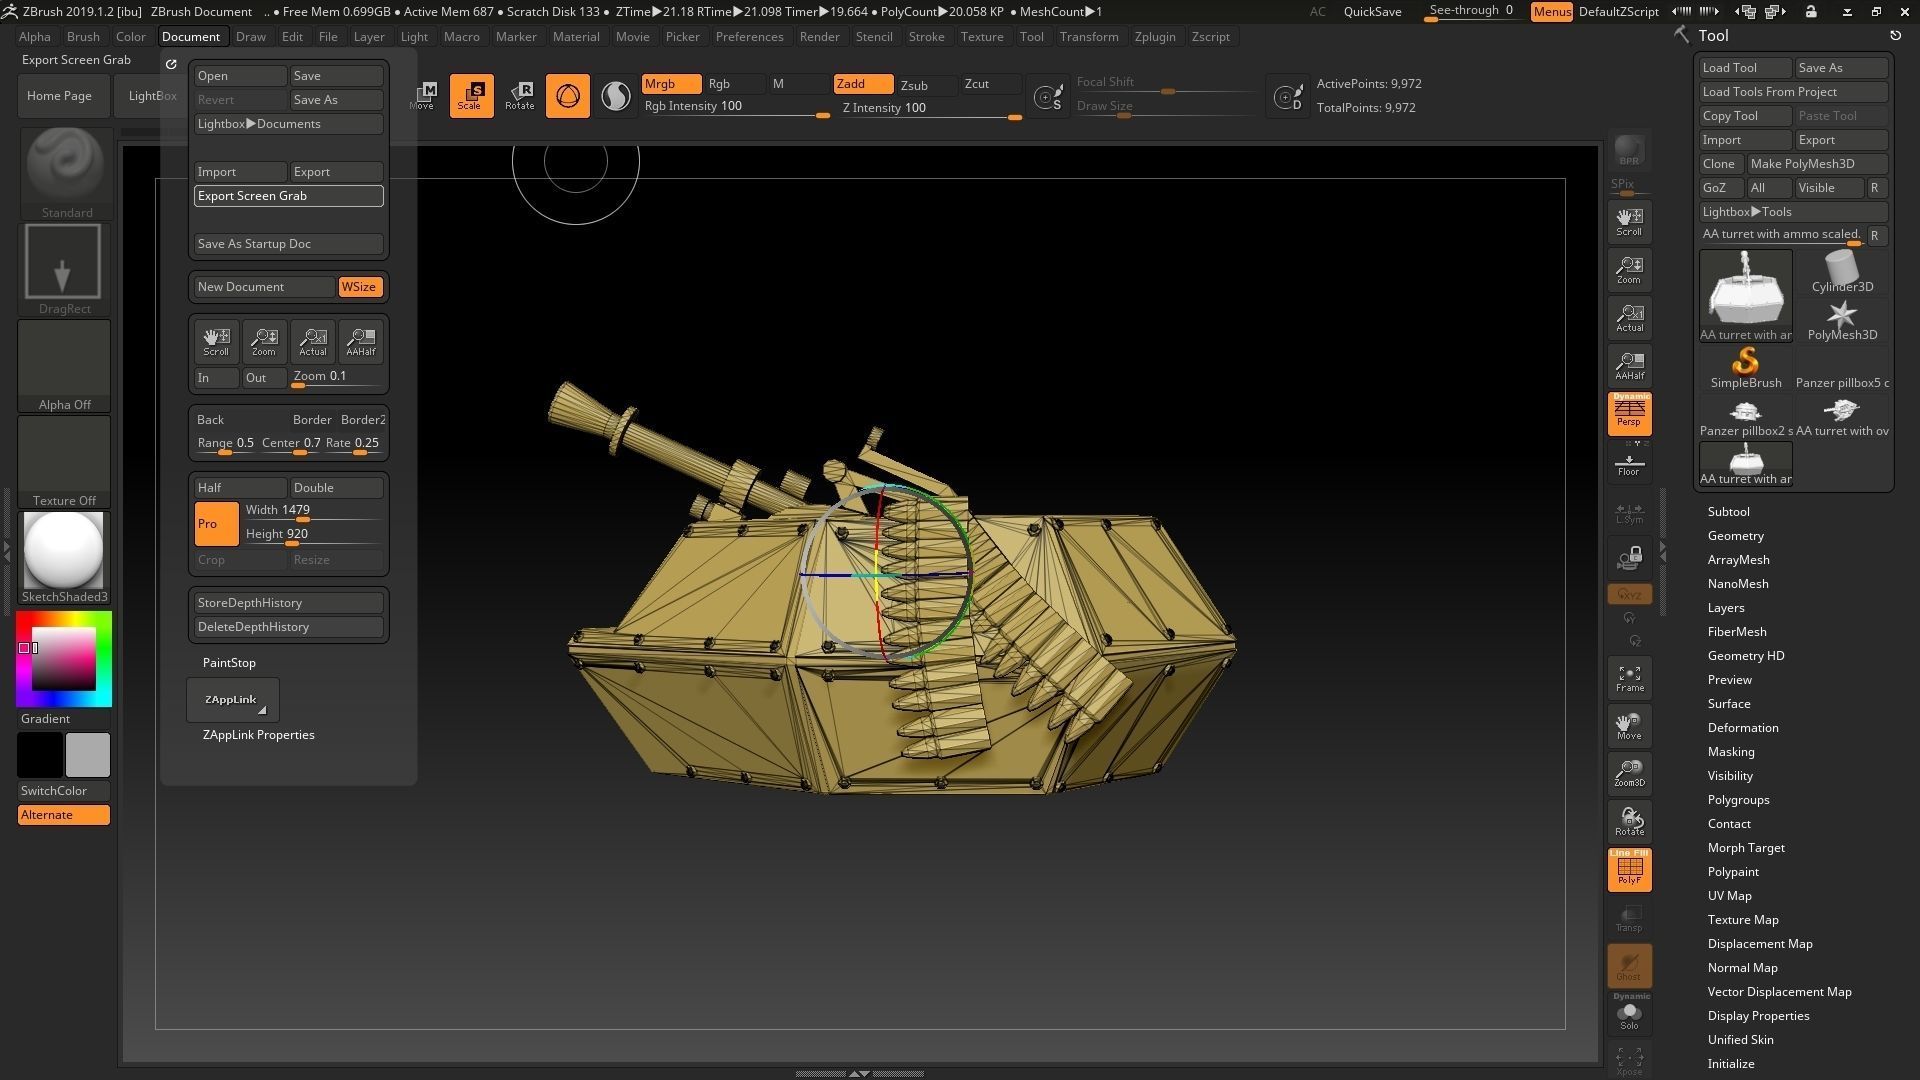Expand the Deformation section

click(1742, 728)
